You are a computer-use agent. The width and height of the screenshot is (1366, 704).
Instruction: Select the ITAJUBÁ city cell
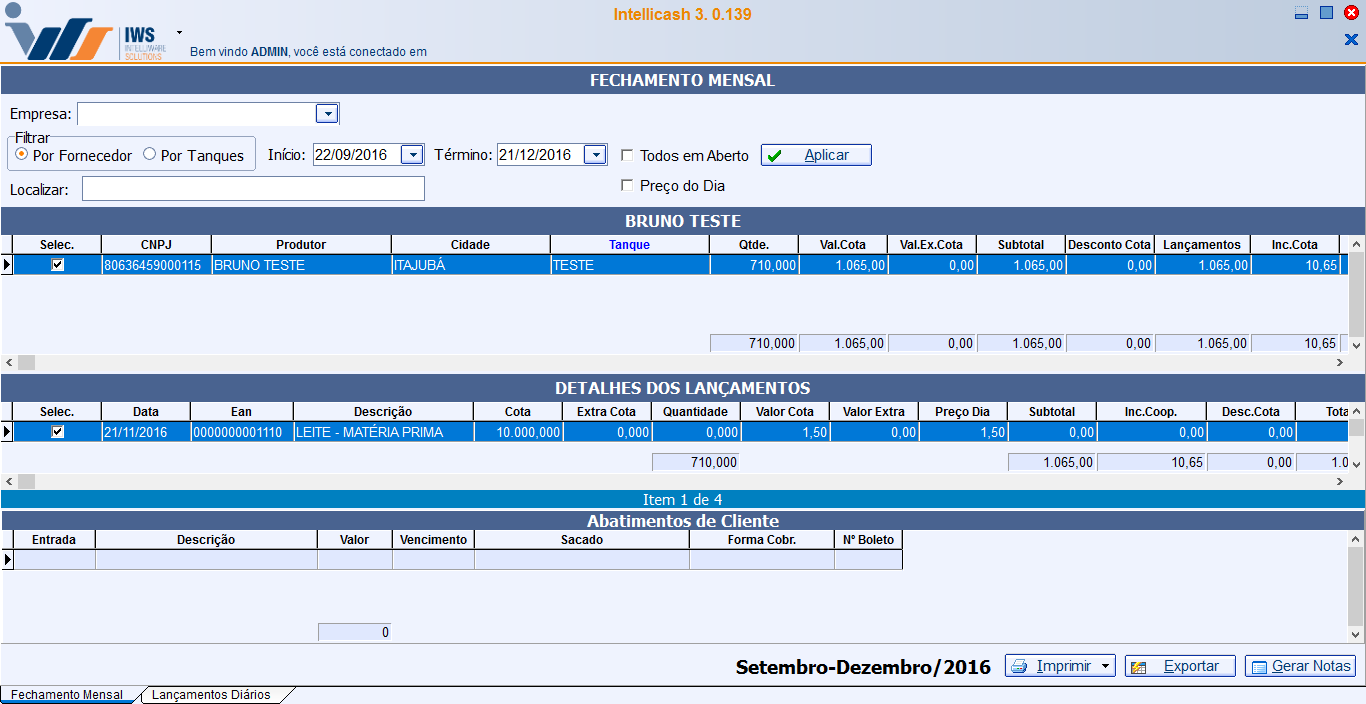click(471, 265)
